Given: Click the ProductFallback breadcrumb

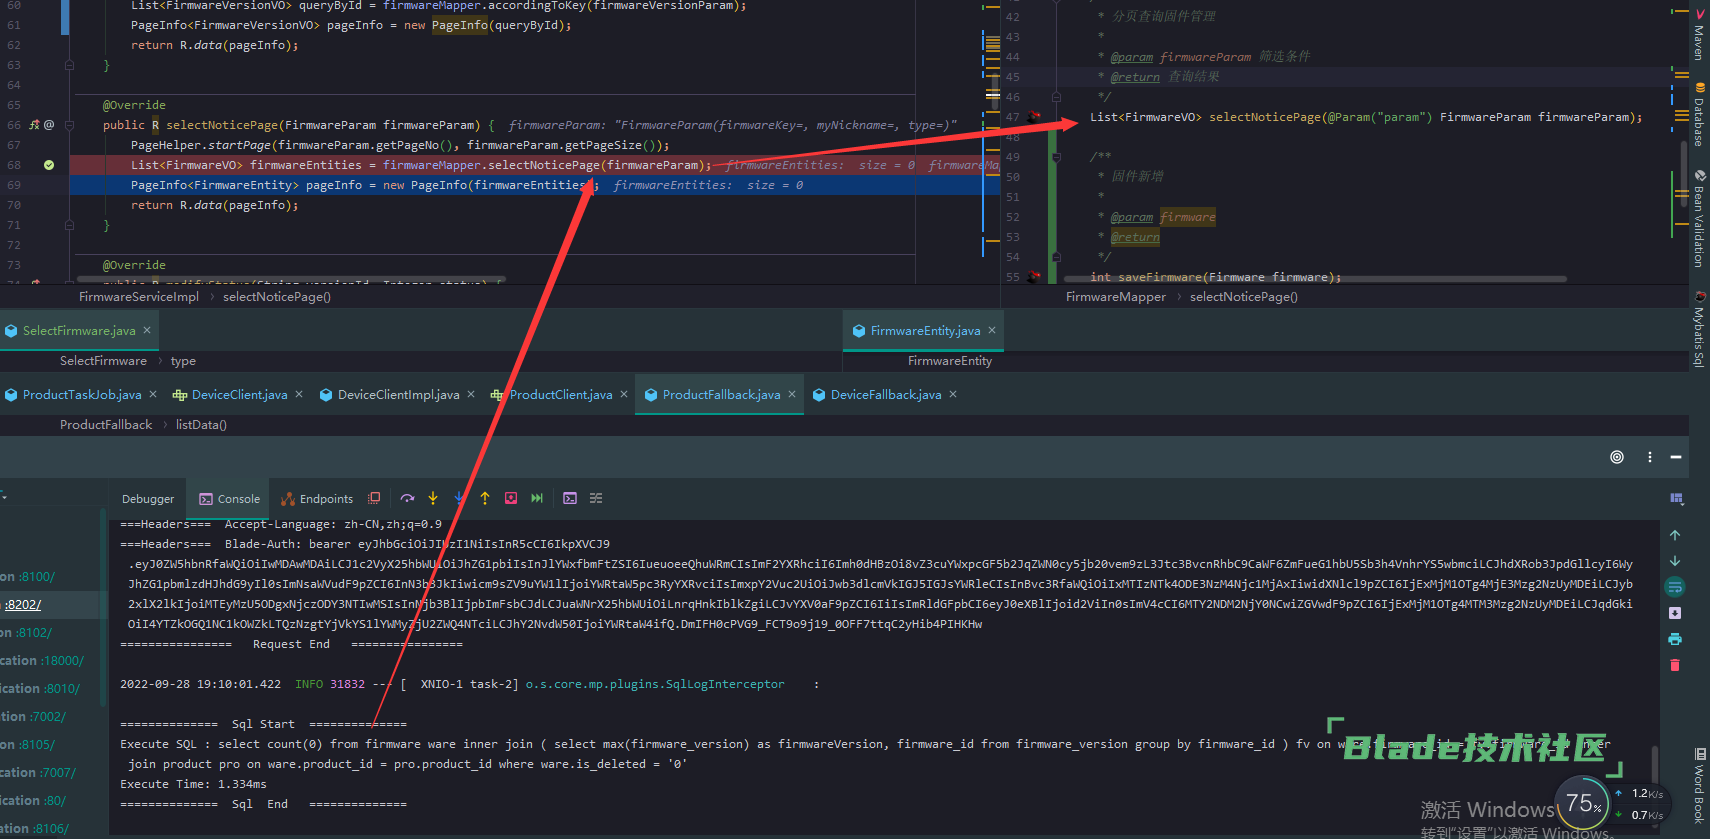Looking at the screenshot, I should pyautogui.click(x=106, y=425).
